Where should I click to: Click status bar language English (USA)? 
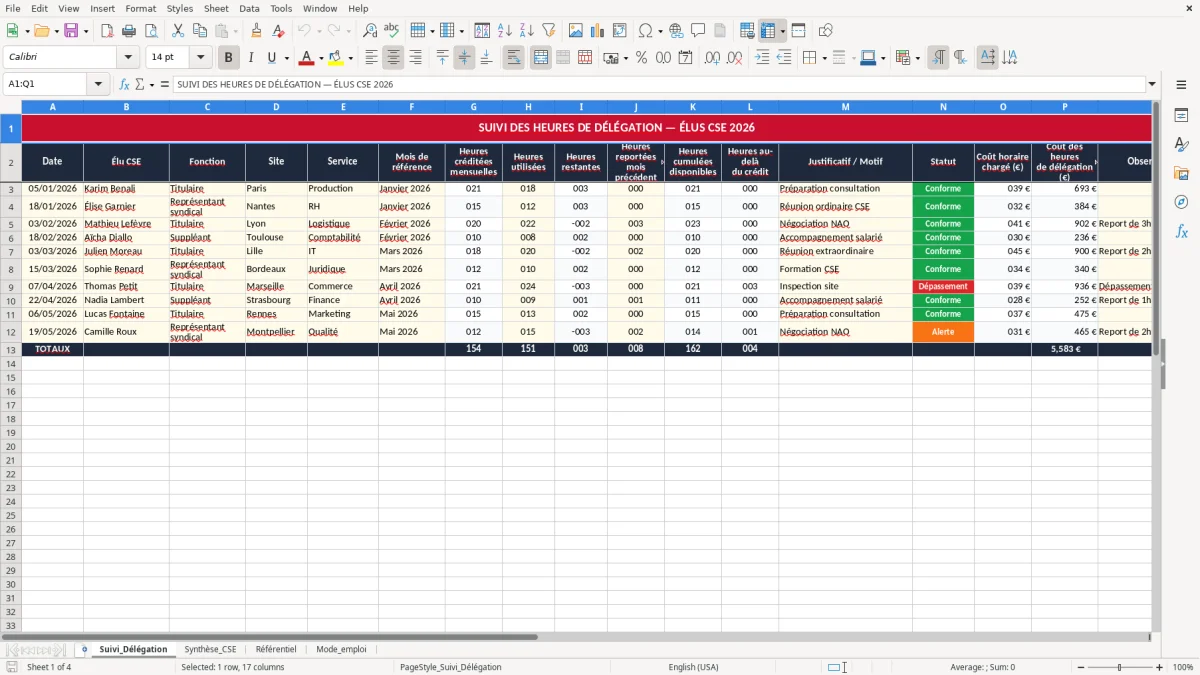point(693,667)
